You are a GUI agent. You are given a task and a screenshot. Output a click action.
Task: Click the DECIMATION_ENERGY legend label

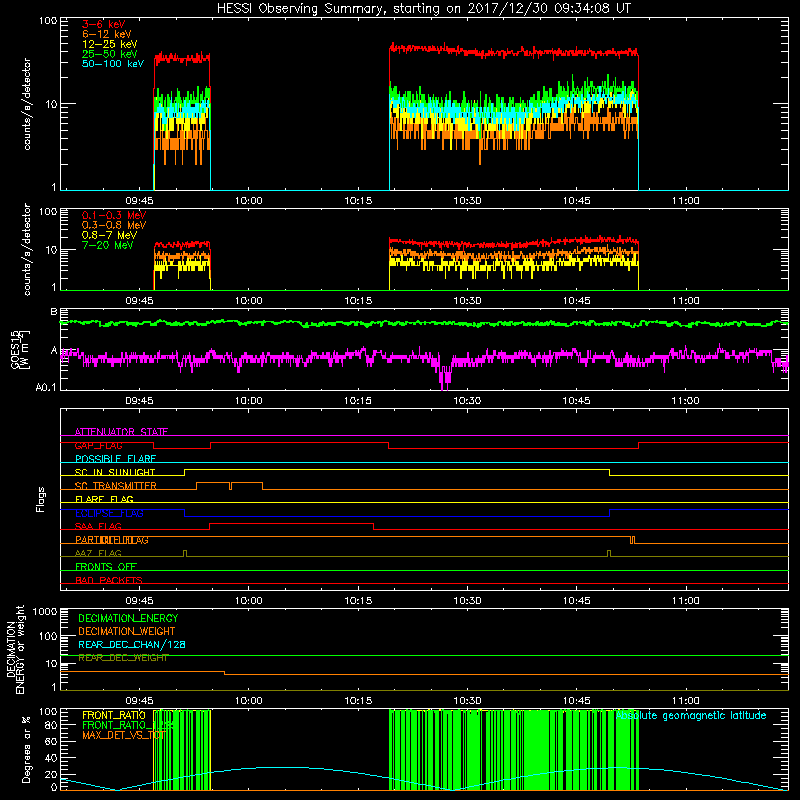pyautogui.click(x=128, y=618)
